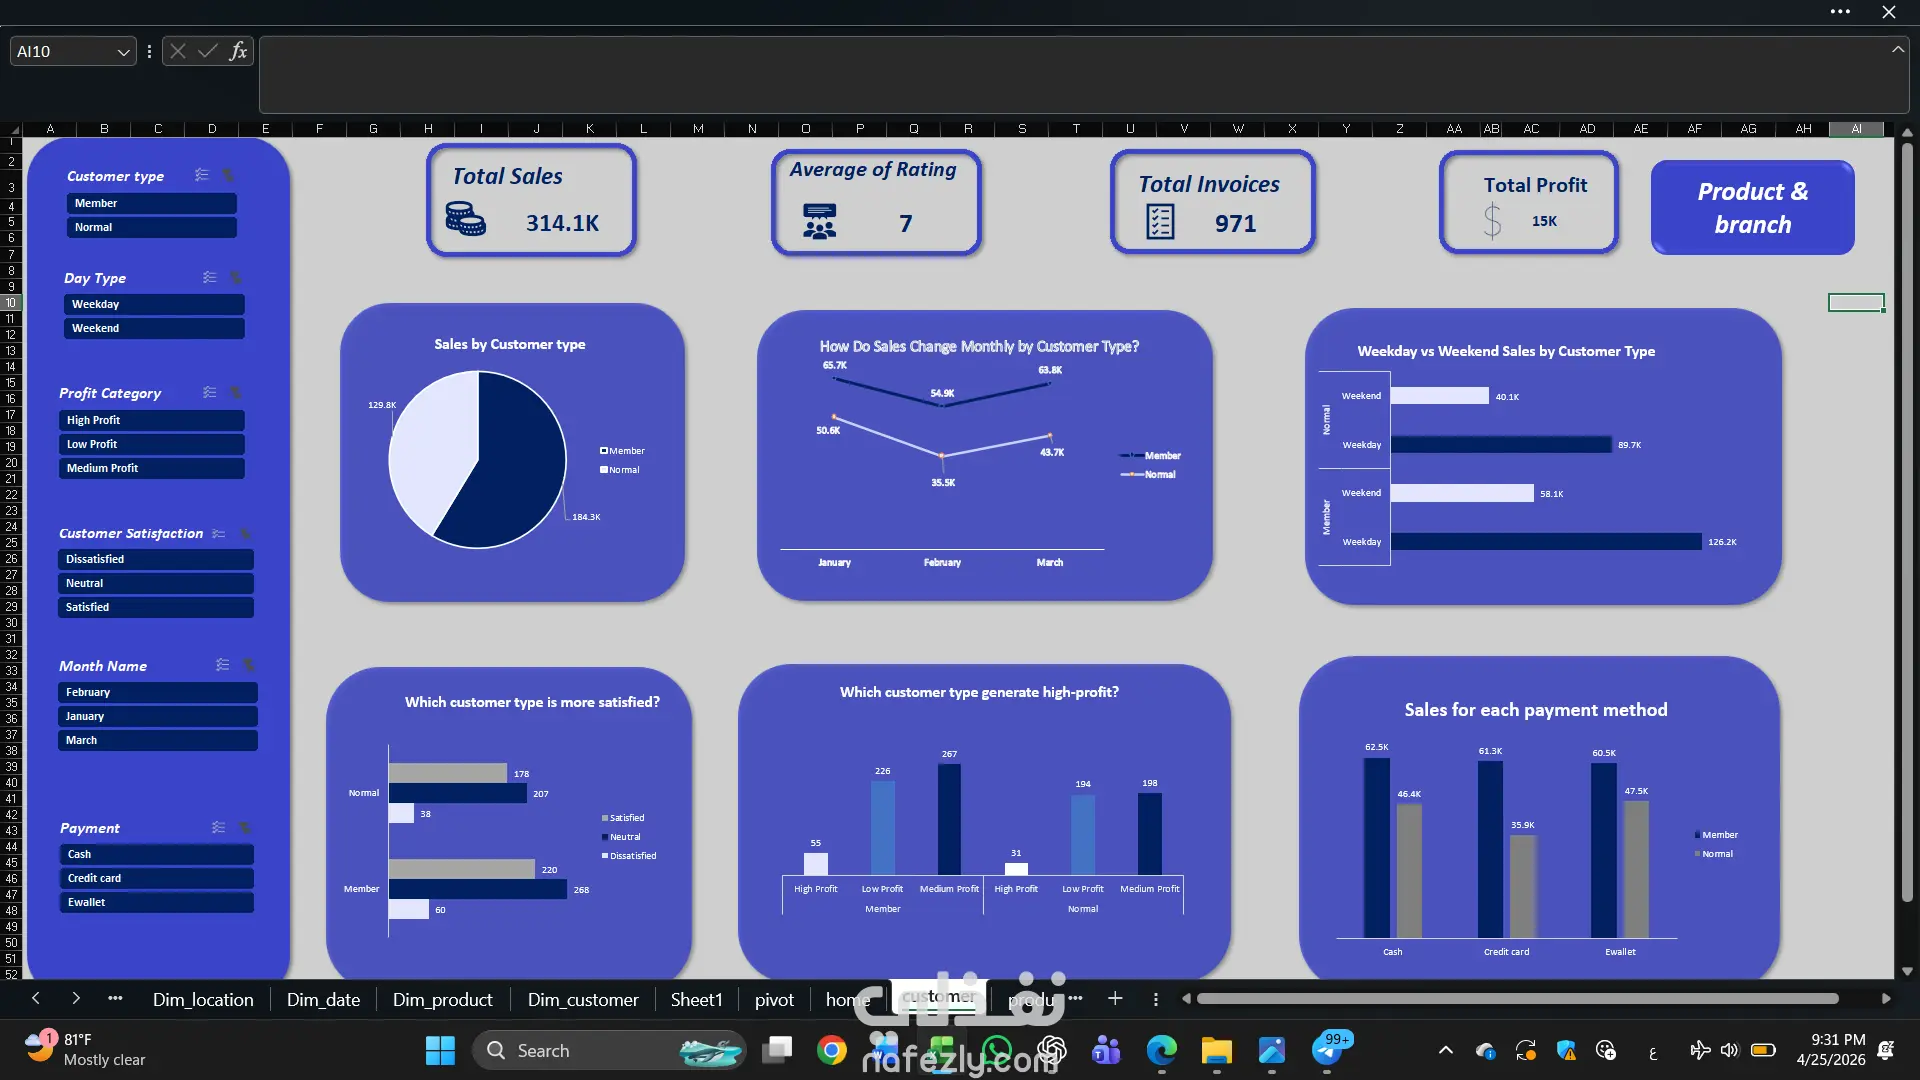Open Telegram with 99+ badge on taskbar
The height and width of the screenshot is (1080, 1920).
[1328, 1050]
